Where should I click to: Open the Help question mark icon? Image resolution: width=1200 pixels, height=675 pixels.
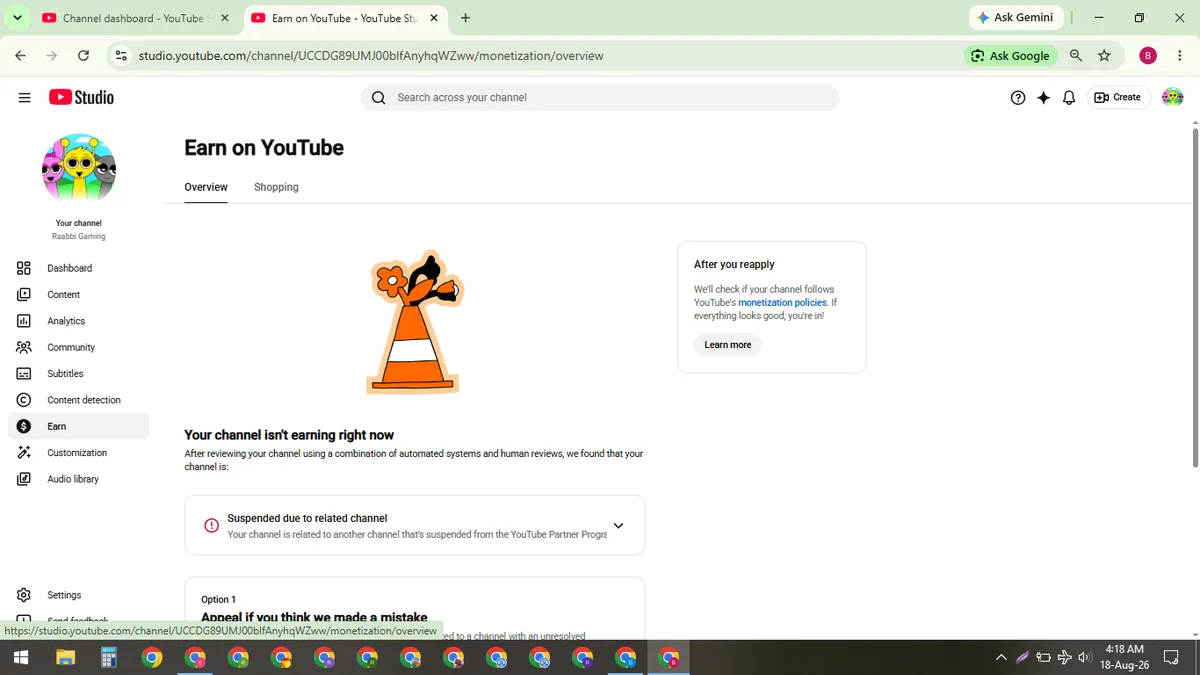1018,97
